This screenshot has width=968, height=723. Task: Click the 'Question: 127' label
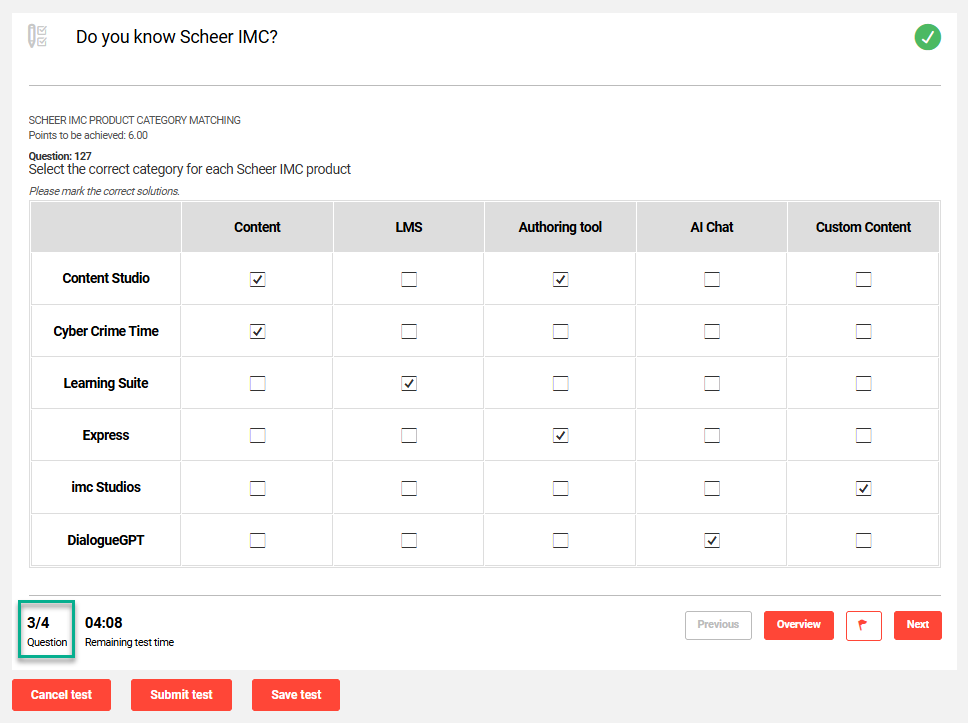(x=60, y=156)
